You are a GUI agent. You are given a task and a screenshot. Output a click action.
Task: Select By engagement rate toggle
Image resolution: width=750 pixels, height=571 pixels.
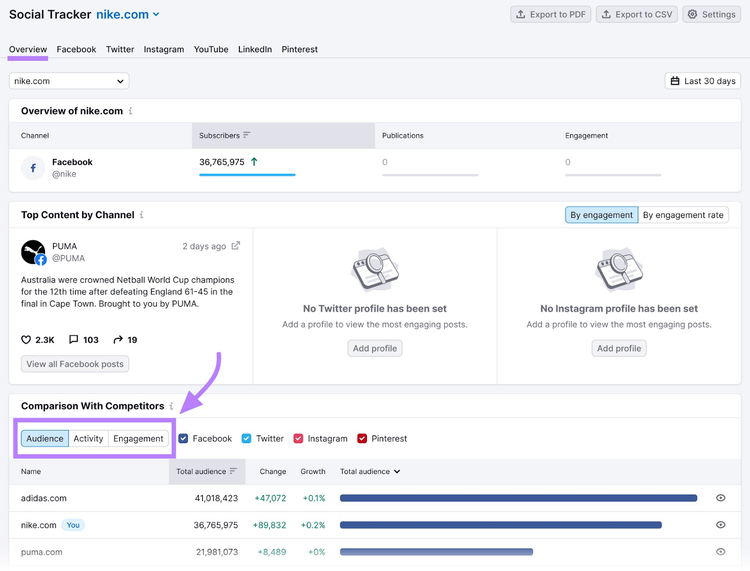coord(683,215)
